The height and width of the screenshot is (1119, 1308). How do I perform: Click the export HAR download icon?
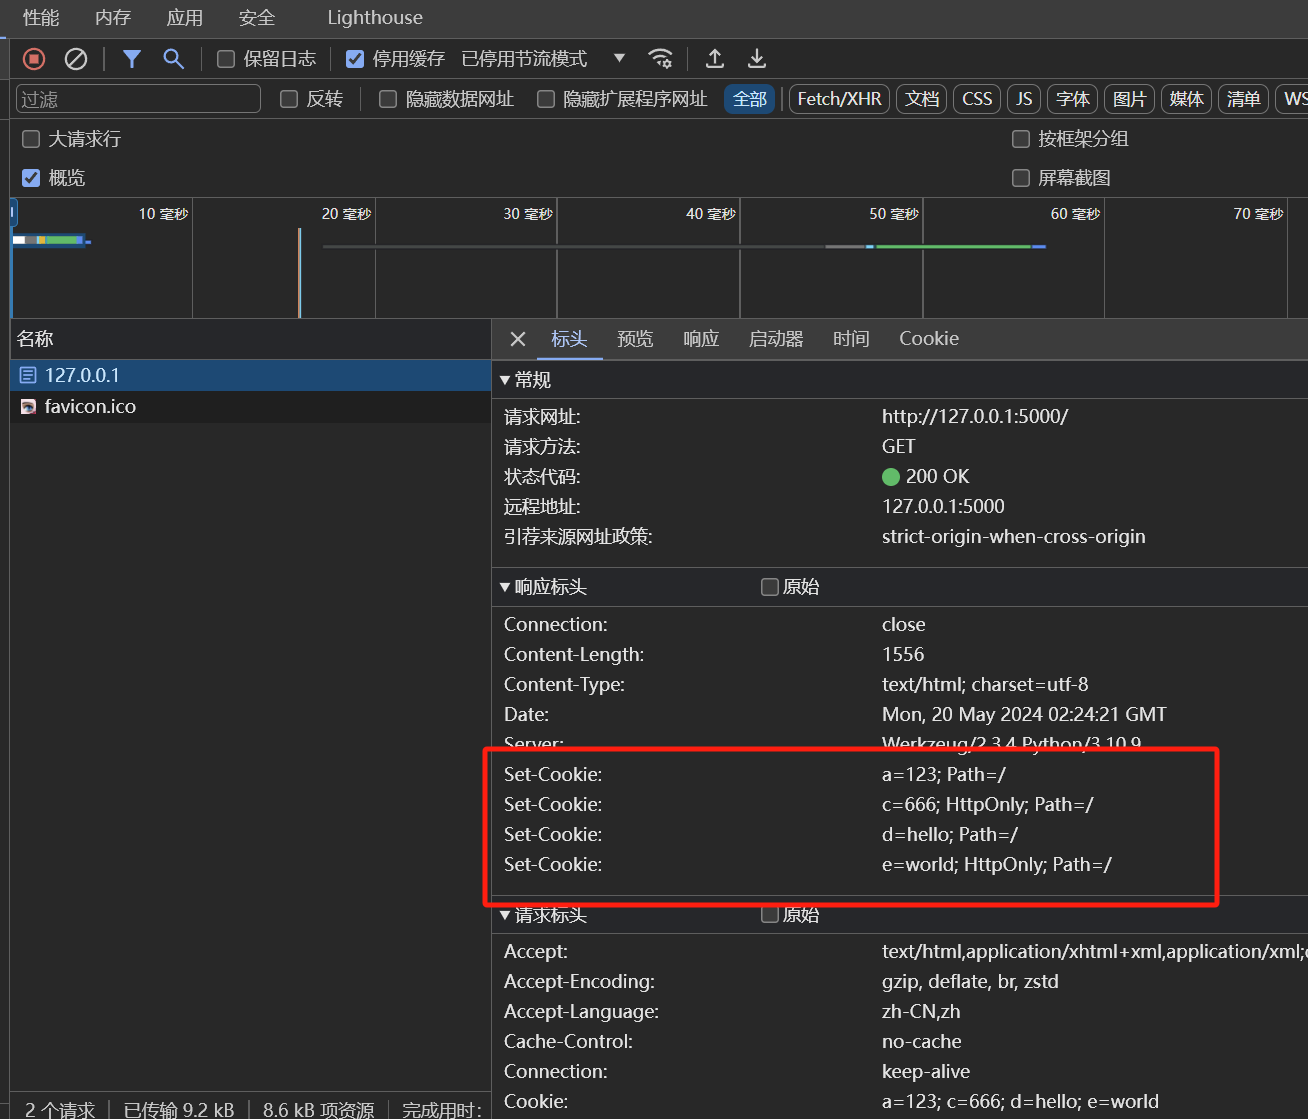(757, 59)
